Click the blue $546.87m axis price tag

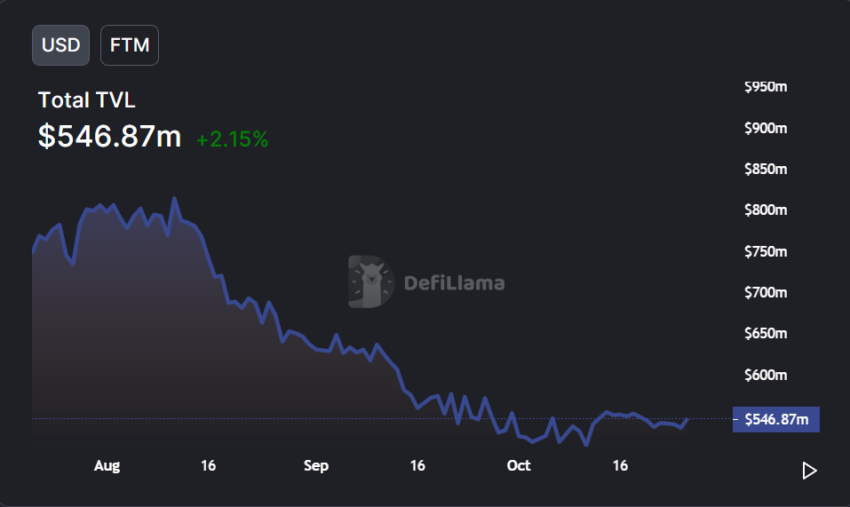(775, 419)
